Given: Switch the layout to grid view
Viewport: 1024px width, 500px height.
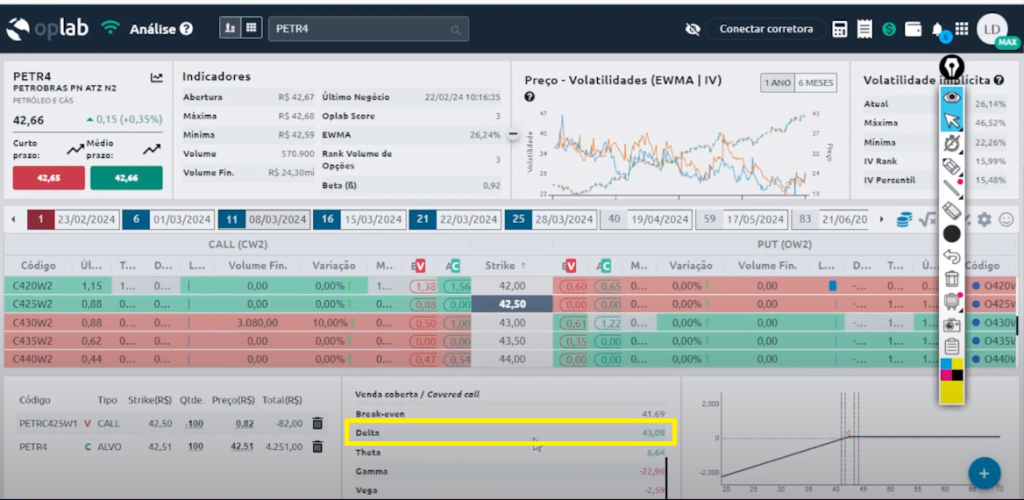Looking at the screenshot, I should click(x=250, y=28).
